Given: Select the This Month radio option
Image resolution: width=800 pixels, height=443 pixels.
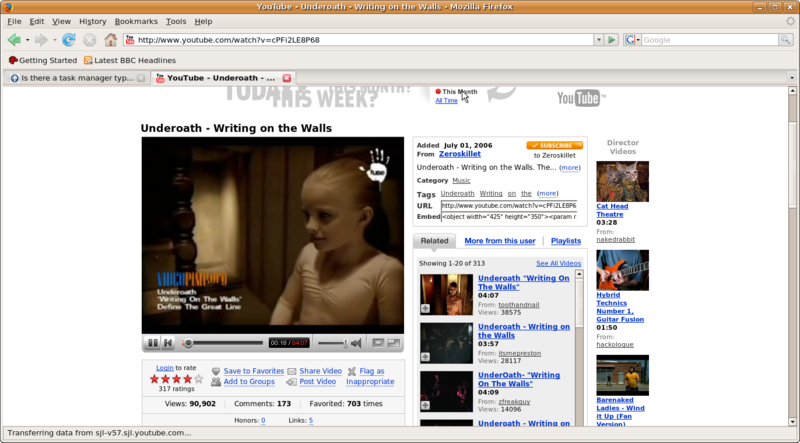Looking at the screenshot, I should pyautogui.click(x=438, y=91).
